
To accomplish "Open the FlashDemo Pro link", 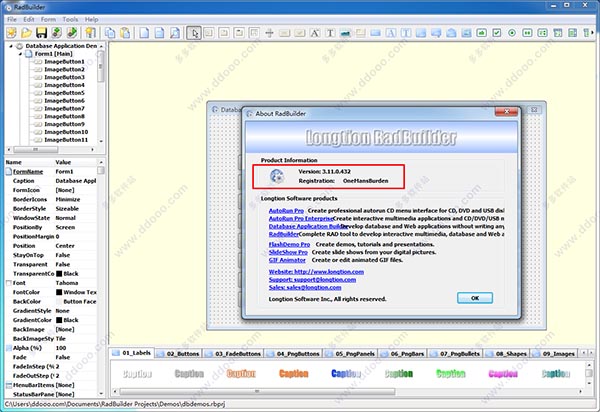I will (x=289, y=244).
